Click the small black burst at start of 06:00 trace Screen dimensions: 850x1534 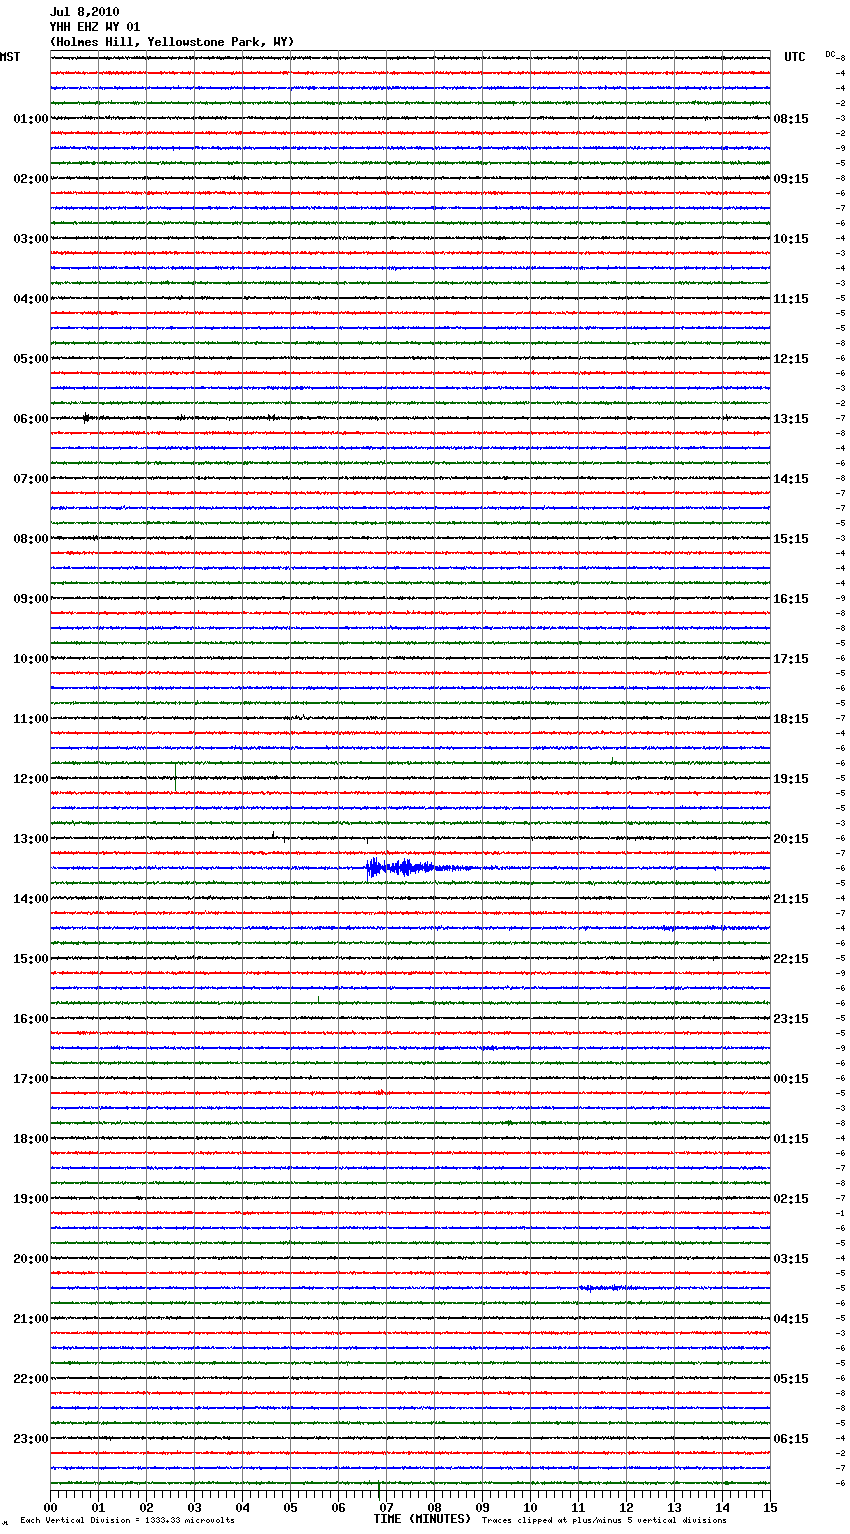(87, 418)
